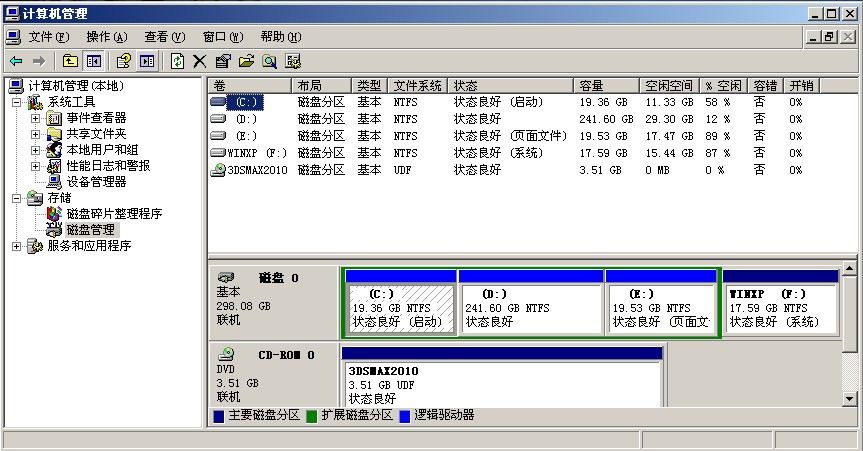Toggle the Show/Hide Action Pane button

[147, 61]
